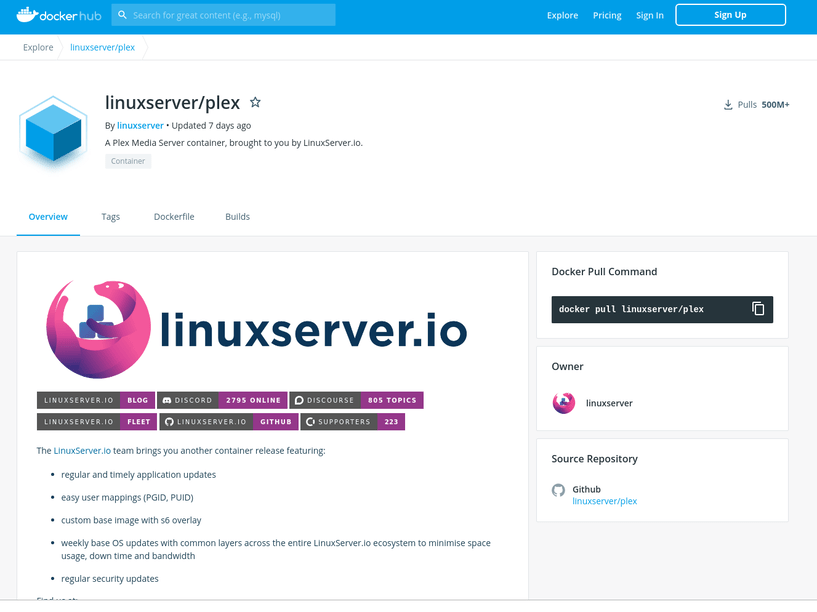Open the Linuxserver.io Blog badge
Screen dimensions: 817x612
(x=96, y=400)
